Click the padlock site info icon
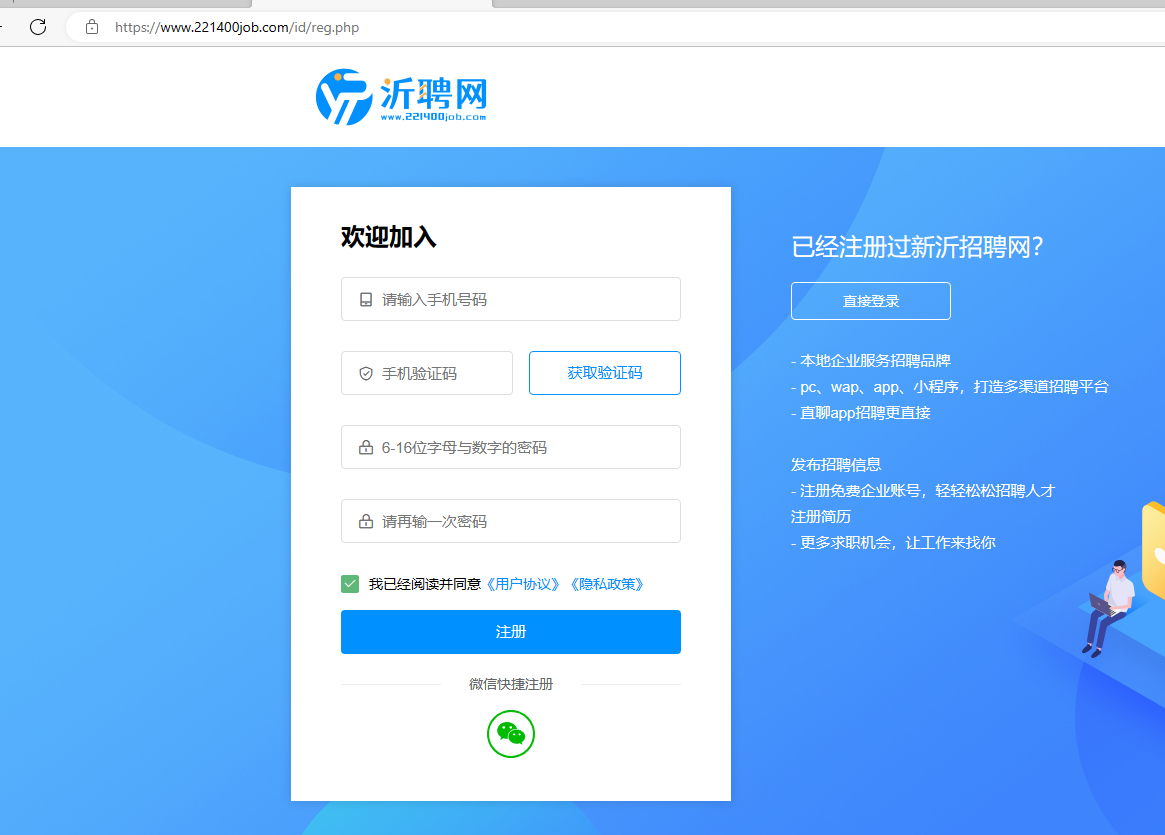Viewport: 1165px width, 835px height. pyautogui.click(x=91, y=27)
